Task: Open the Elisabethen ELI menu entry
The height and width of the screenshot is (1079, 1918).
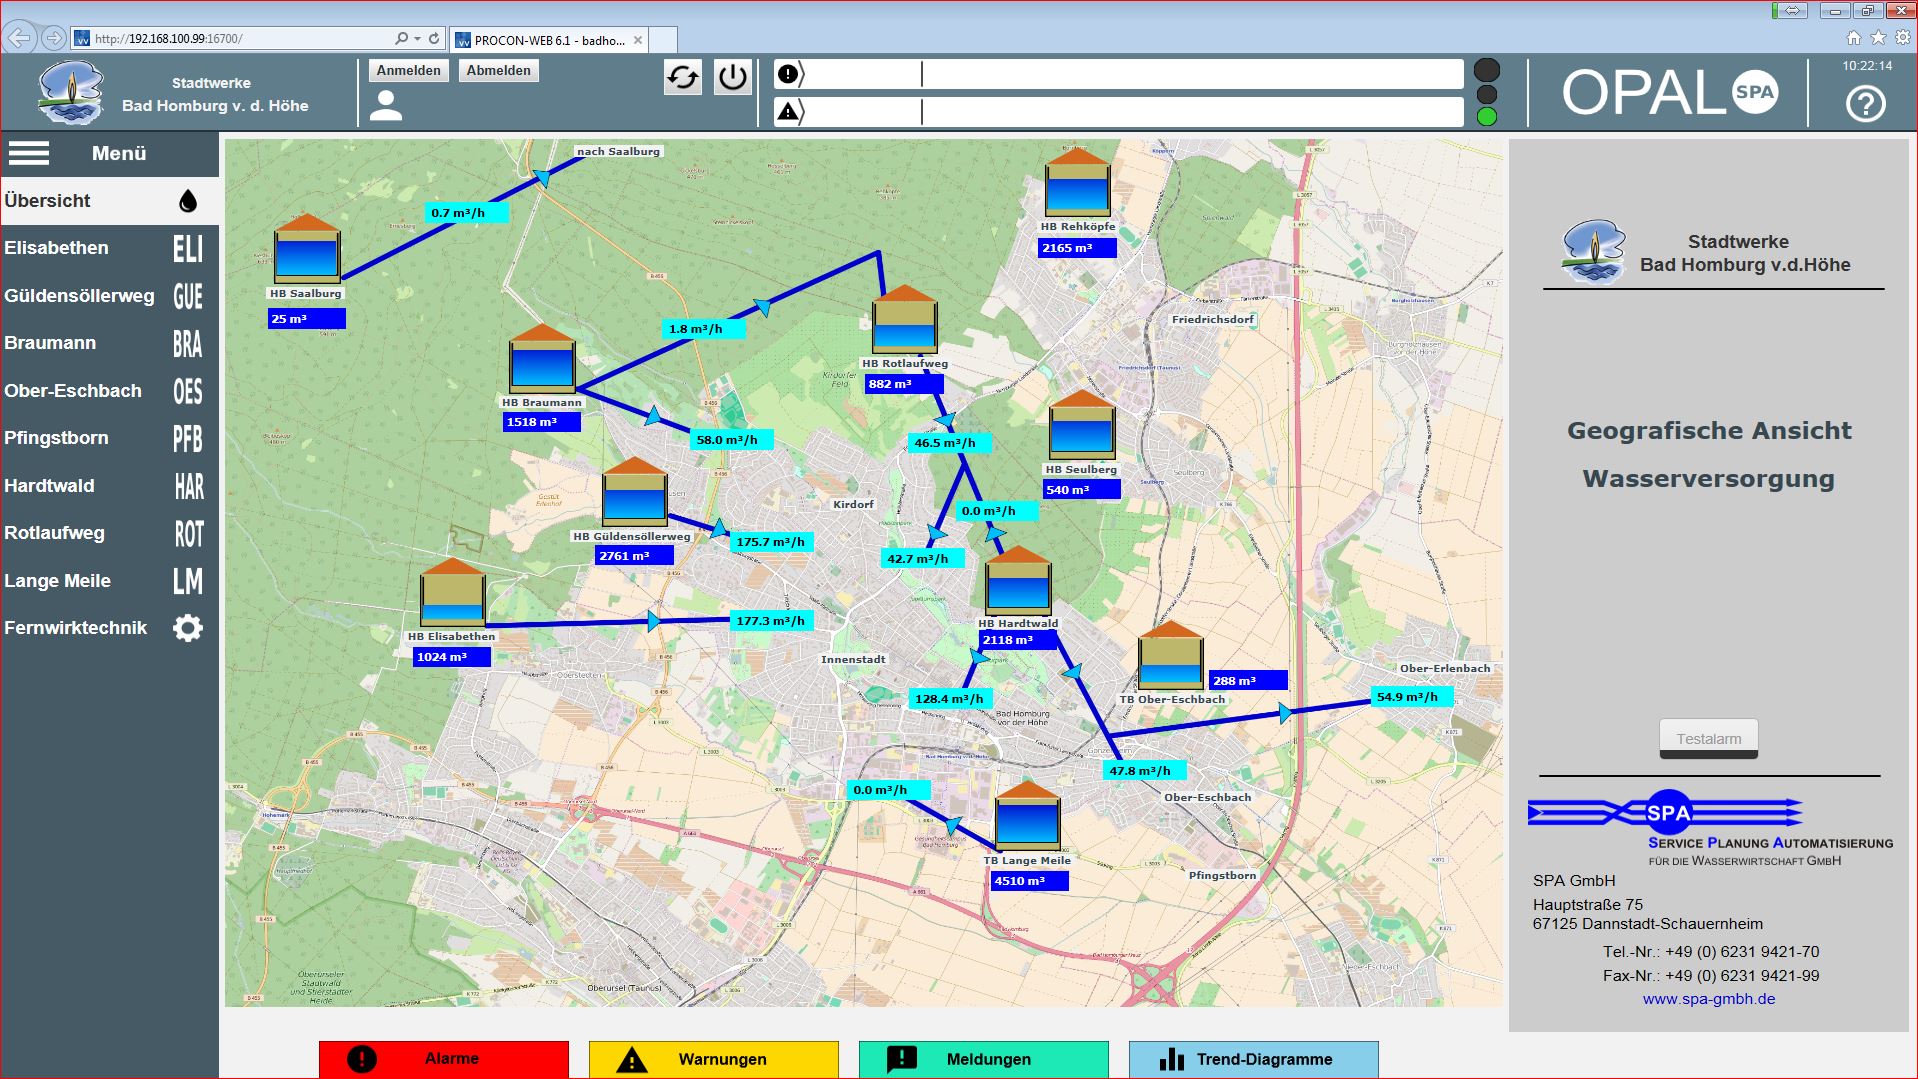Action: tap(109, 248)
